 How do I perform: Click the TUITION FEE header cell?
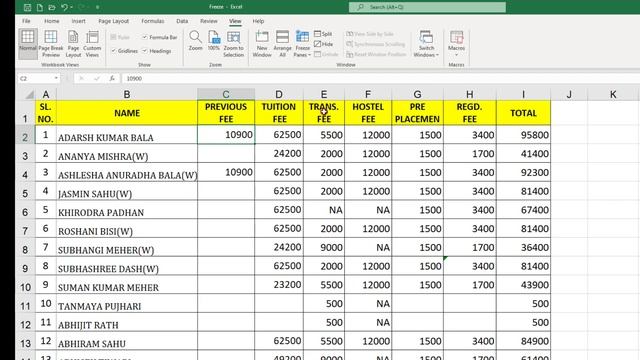pos(279,113)
